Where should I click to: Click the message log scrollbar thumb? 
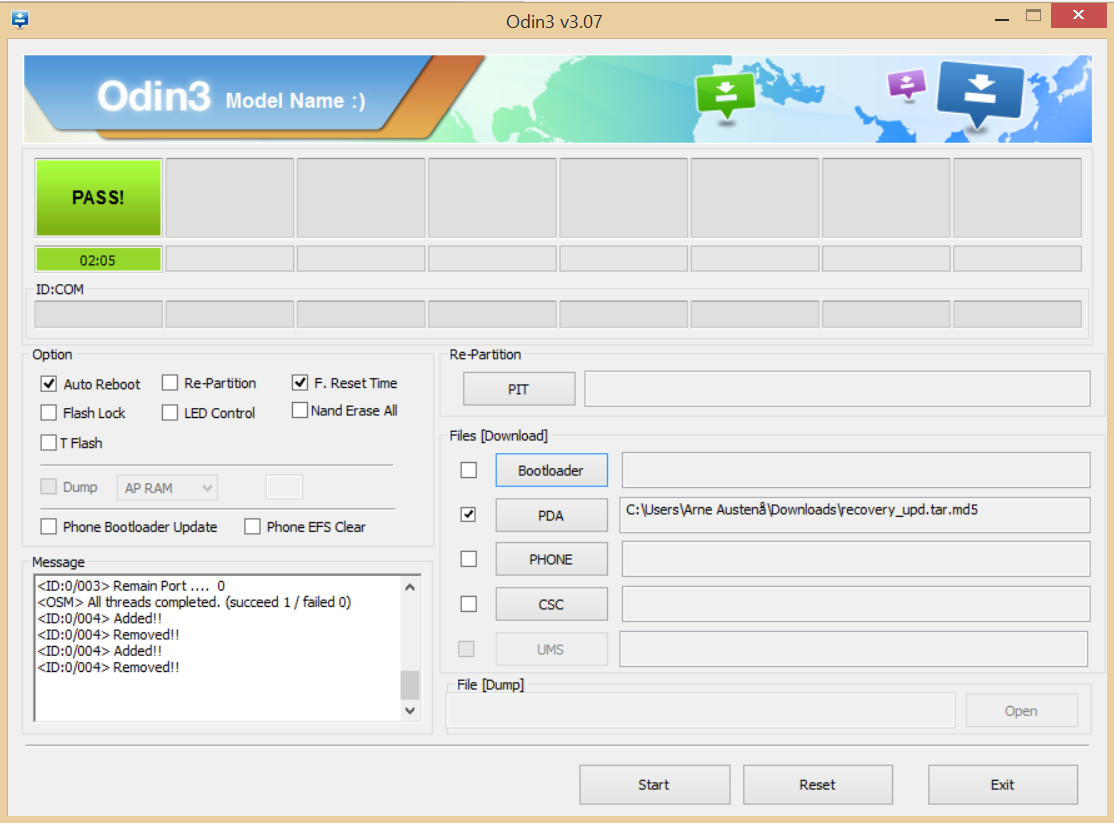point(410,685)
